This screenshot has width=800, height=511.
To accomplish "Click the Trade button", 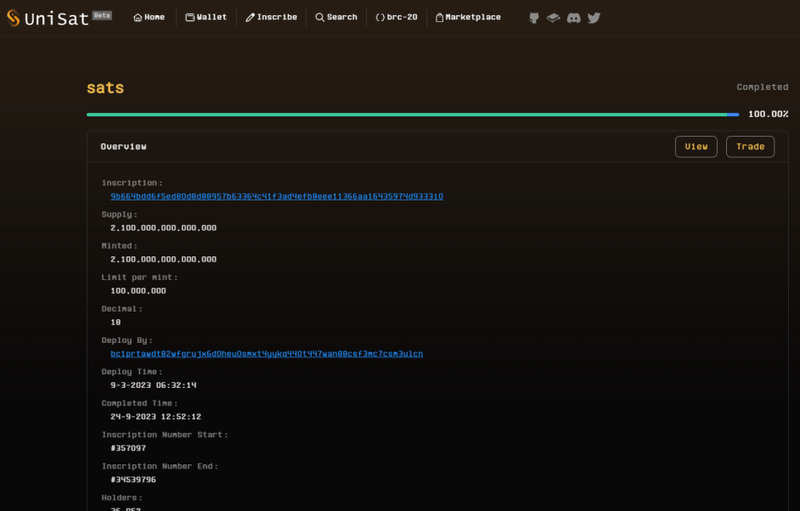I will [x=750, y=147].
